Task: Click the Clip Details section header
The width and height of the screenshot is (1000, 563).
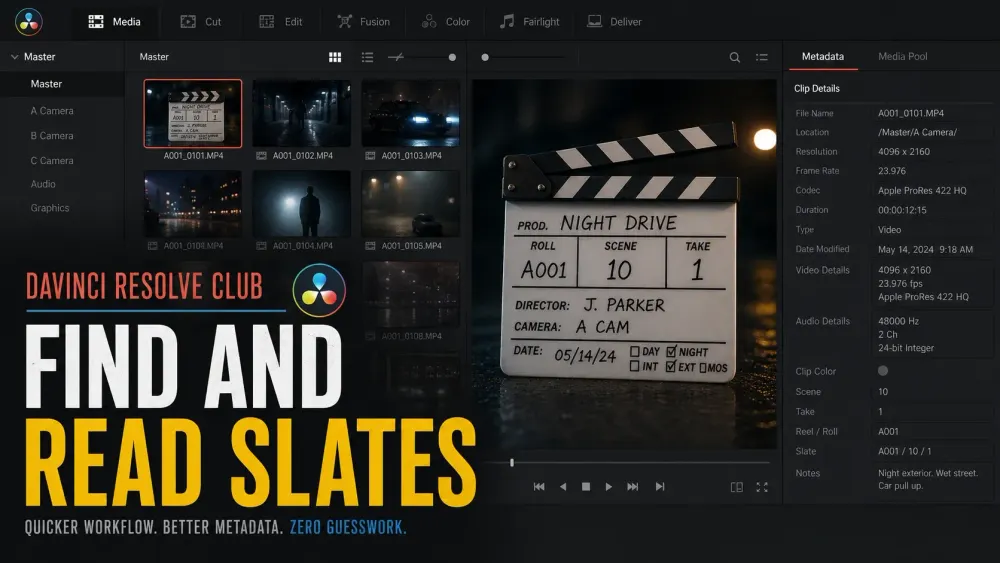Action: (x=816, y=88)
